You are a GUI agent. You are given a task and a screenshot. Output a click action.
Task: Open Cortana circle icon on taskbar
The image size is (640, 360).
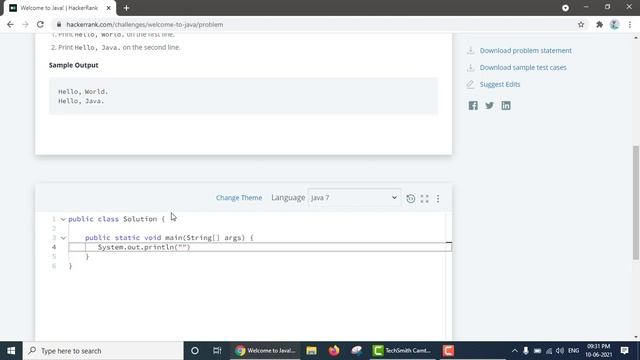(x=195, y=351)
